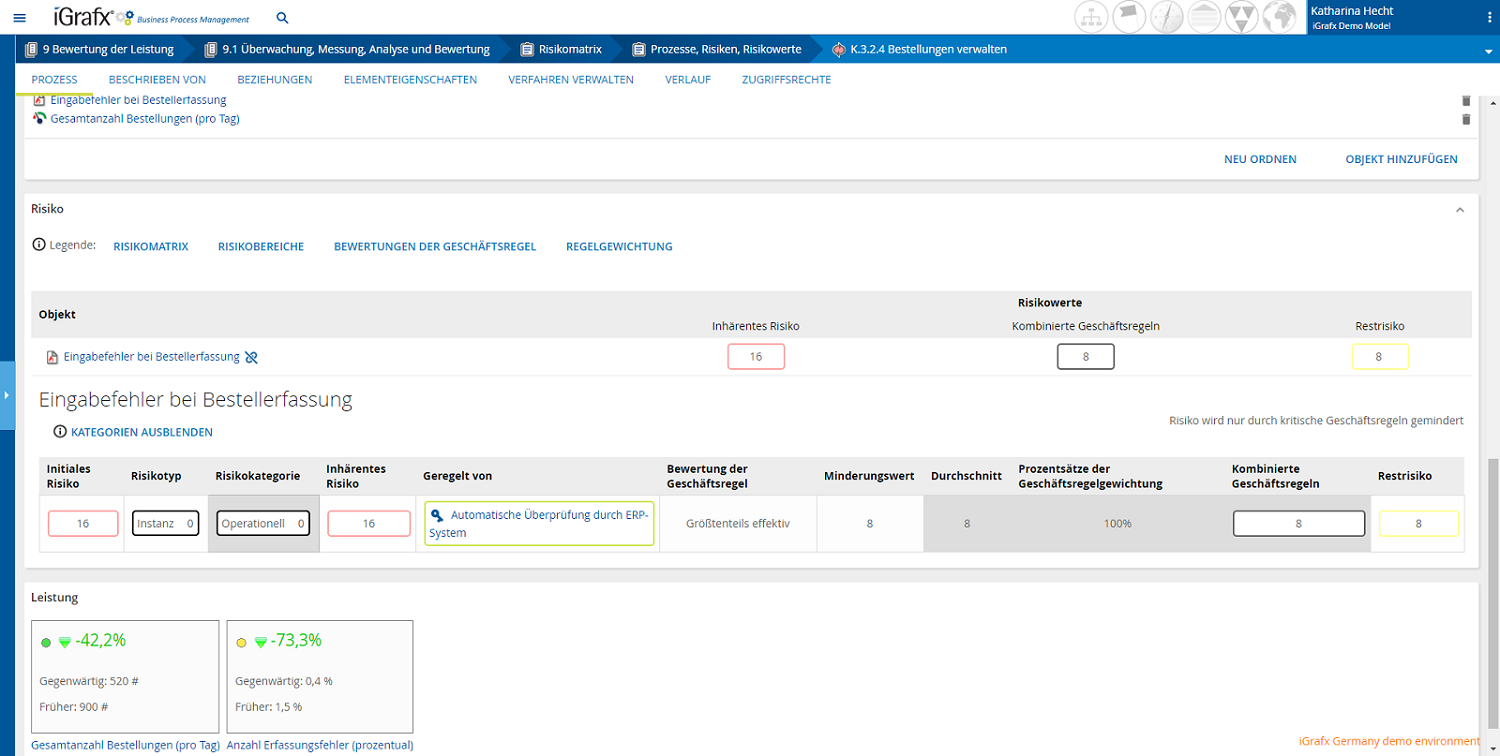Open the organization chart circle icon

pyautogui.click(x=1093, y=17)
